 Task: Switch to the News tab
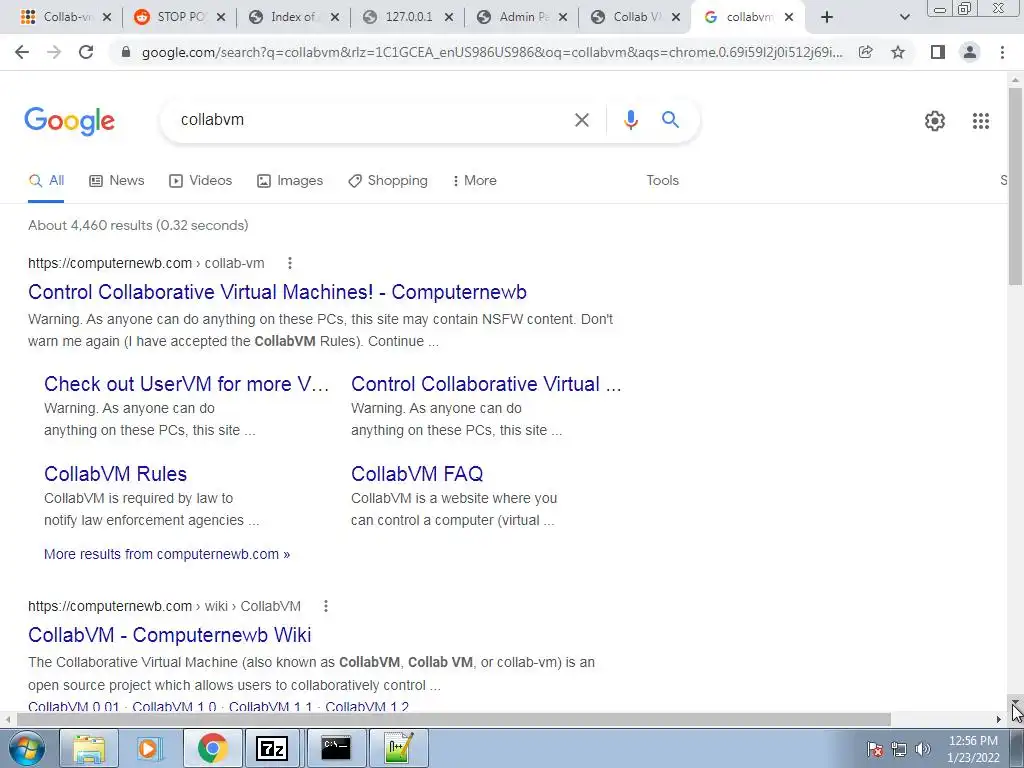[x=117, y=181]
